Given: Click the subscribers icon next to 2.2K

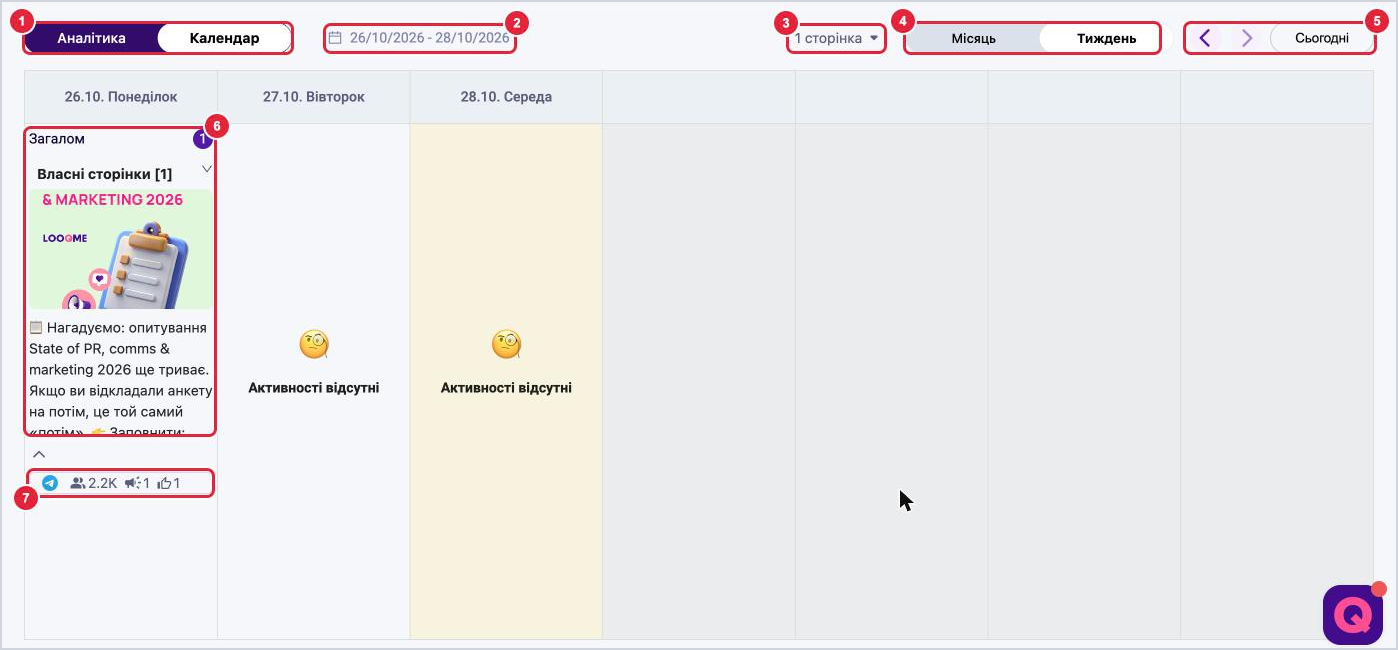Looking at the screenshot, I should point(78,483).
